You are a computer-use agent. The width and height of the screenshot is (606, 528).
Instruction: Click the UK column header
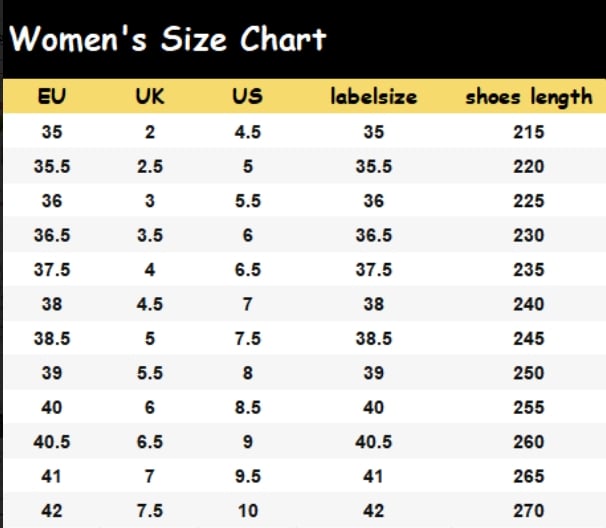click(150, 97)
